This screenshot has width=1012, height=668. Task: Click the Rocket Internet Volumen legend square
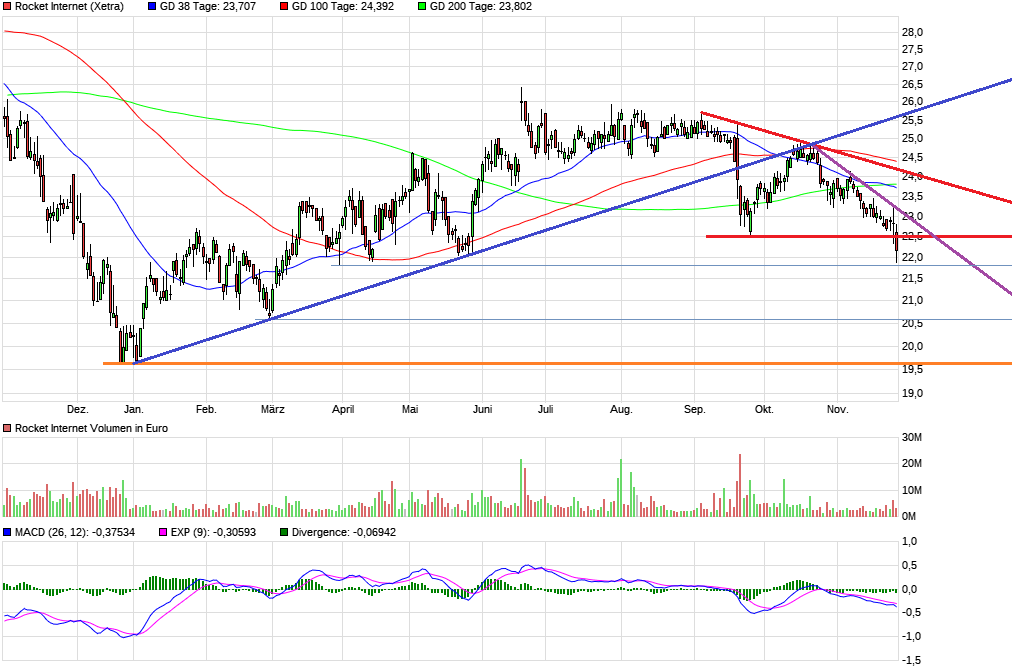pos(7,427)
